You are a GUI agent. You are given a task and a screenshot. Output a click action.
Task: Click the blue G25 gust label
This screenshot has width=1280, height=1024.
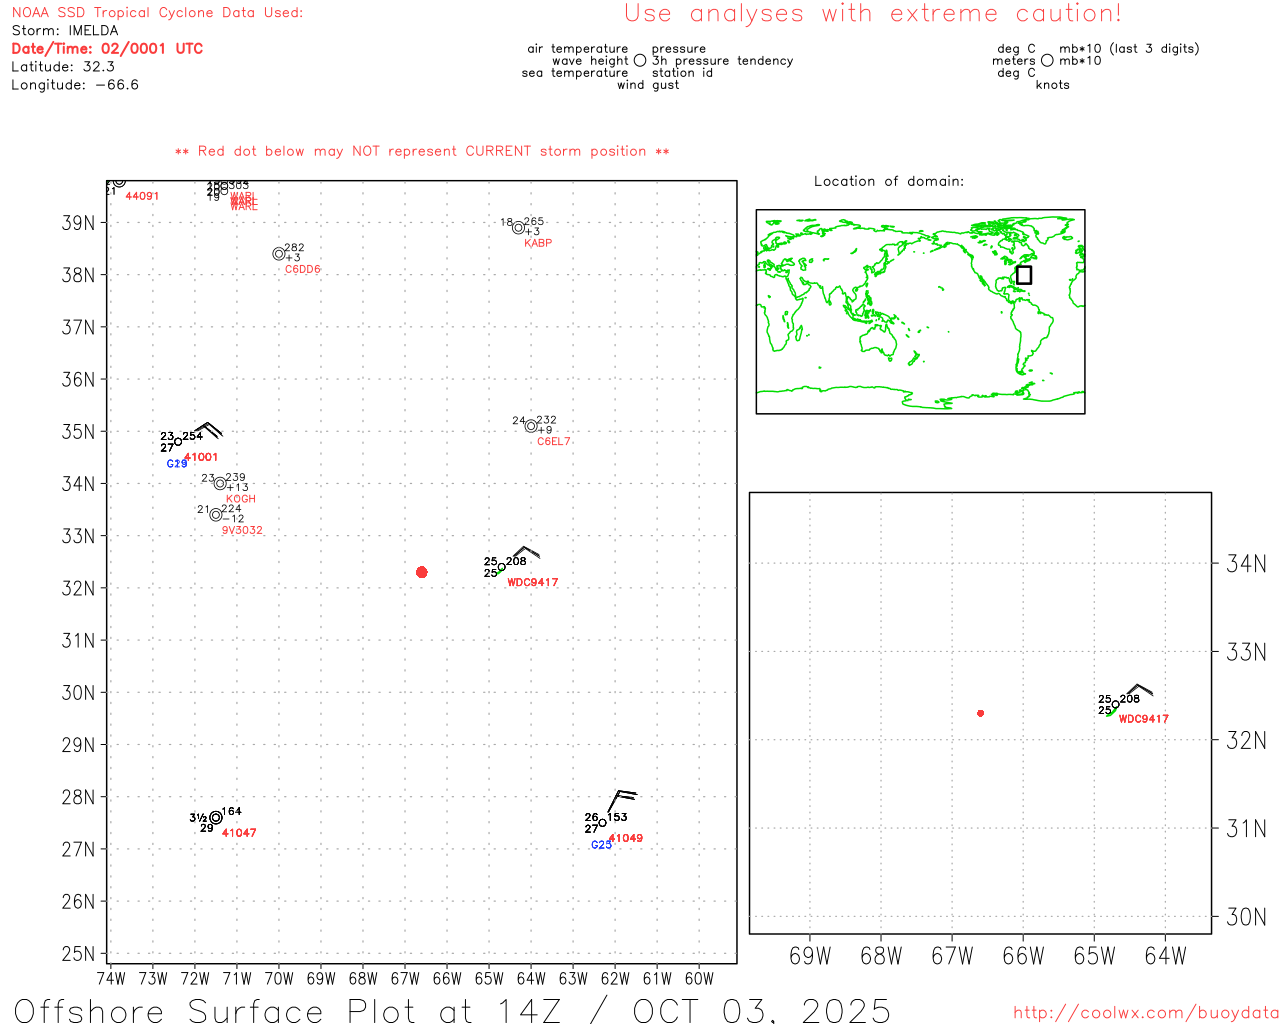(601, 845)
